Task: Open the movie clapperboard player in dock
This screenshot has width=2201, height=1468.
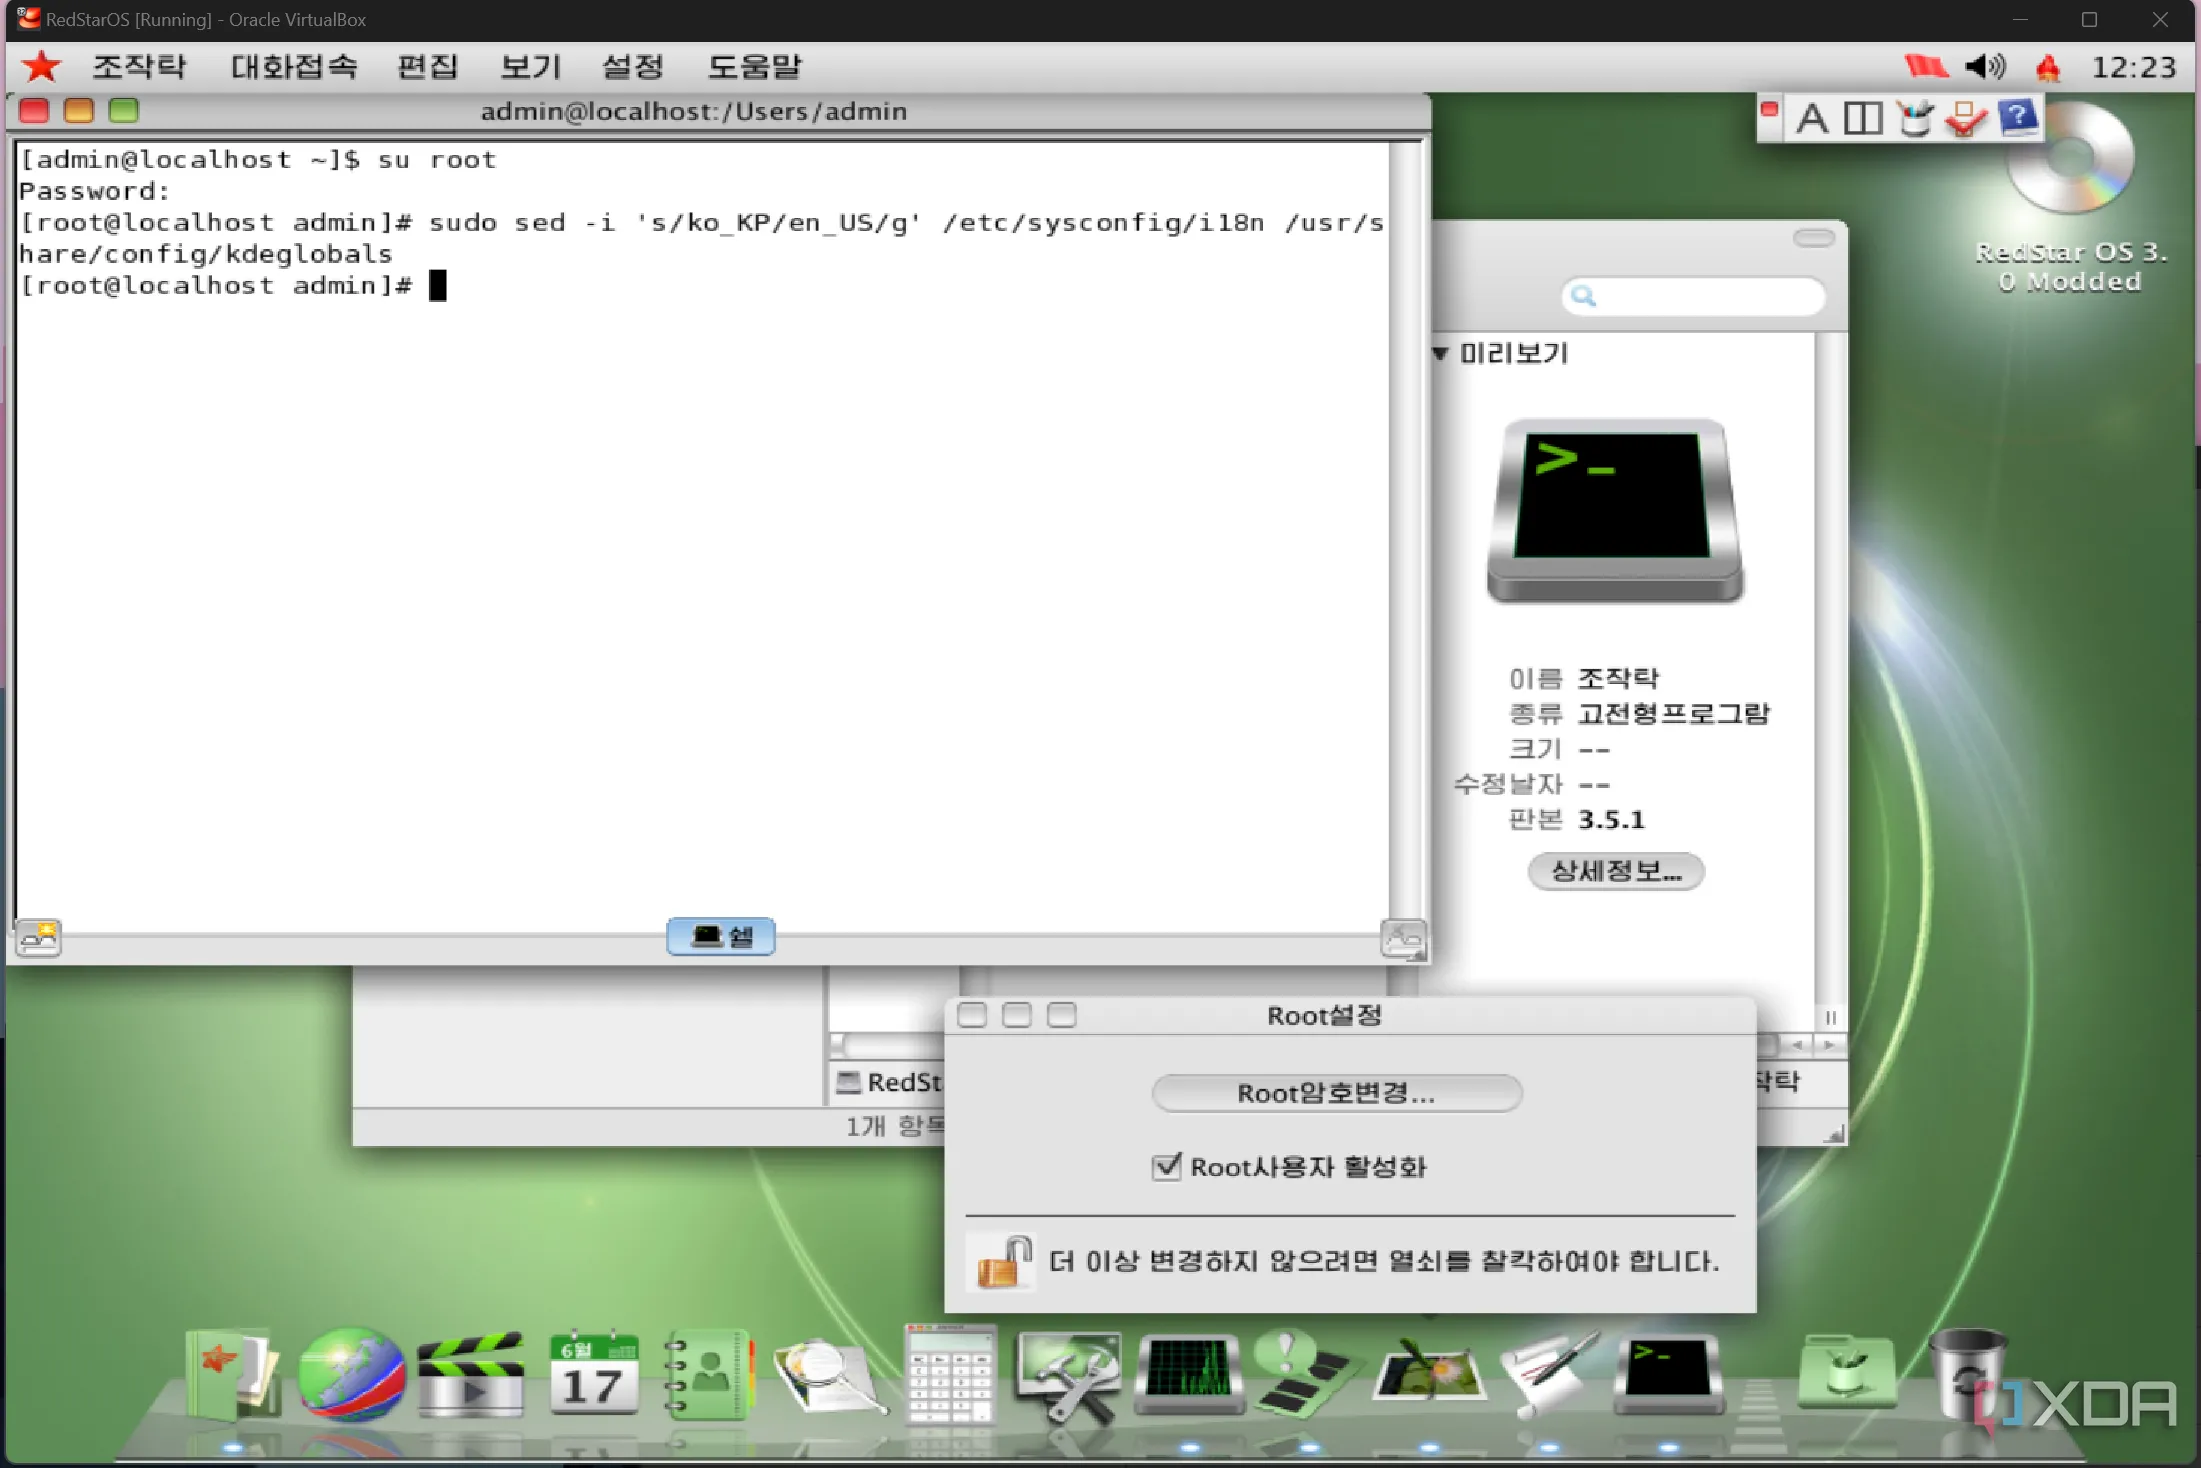Action: coord(470,1376)
